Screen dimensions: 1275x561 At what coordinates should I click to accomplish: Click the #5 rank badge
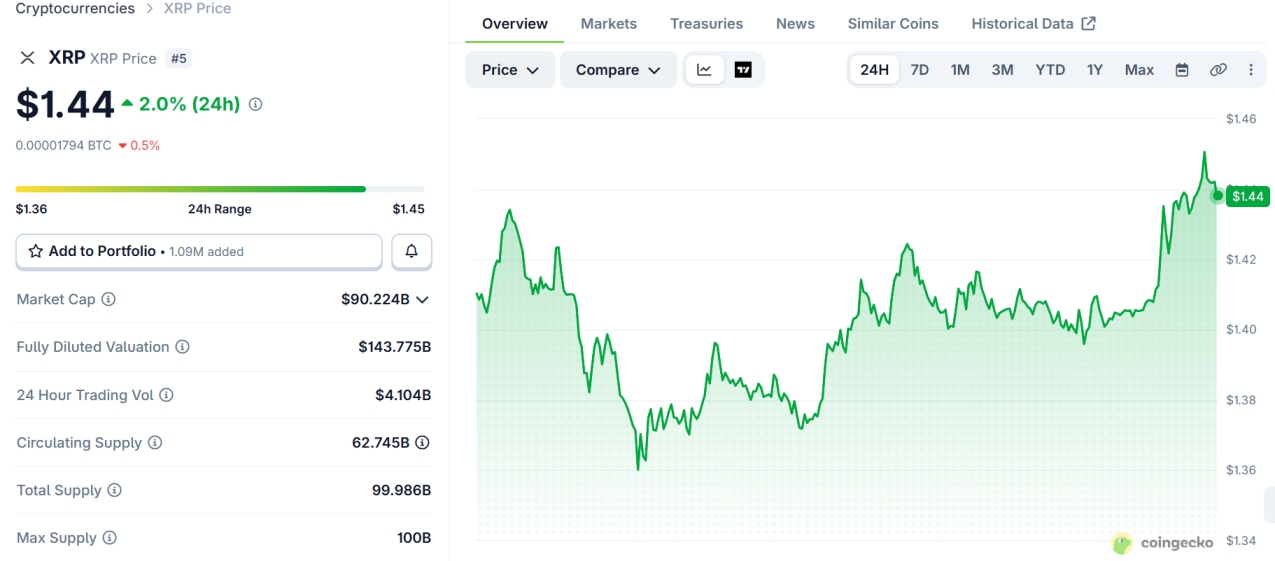point(178,58)
